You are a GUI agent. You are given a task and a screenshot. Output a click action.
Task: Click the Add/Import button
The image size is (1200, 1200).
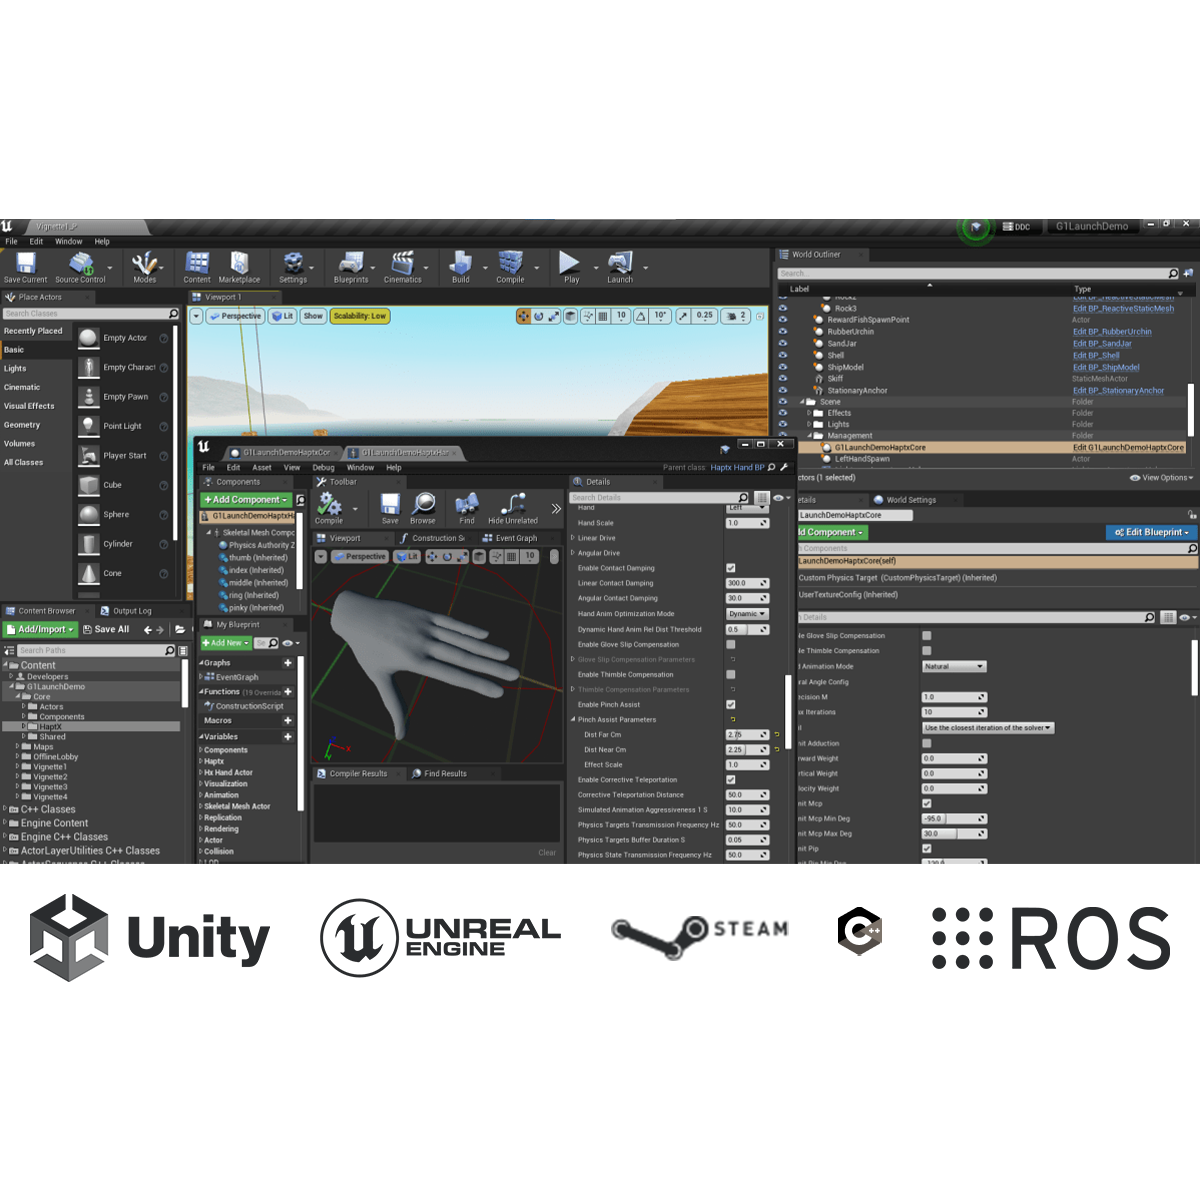pos(41,630)
